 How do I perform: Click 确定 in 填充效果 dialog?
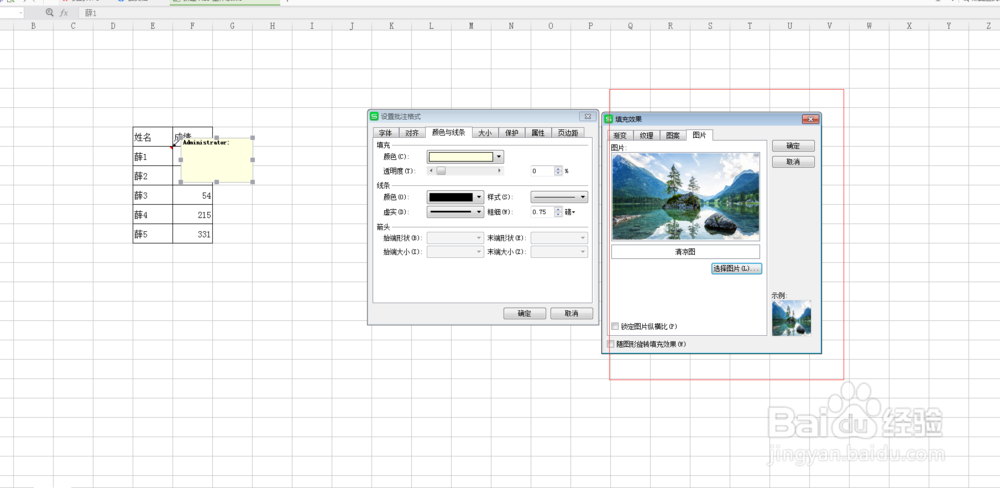click(x=793, y=146)
